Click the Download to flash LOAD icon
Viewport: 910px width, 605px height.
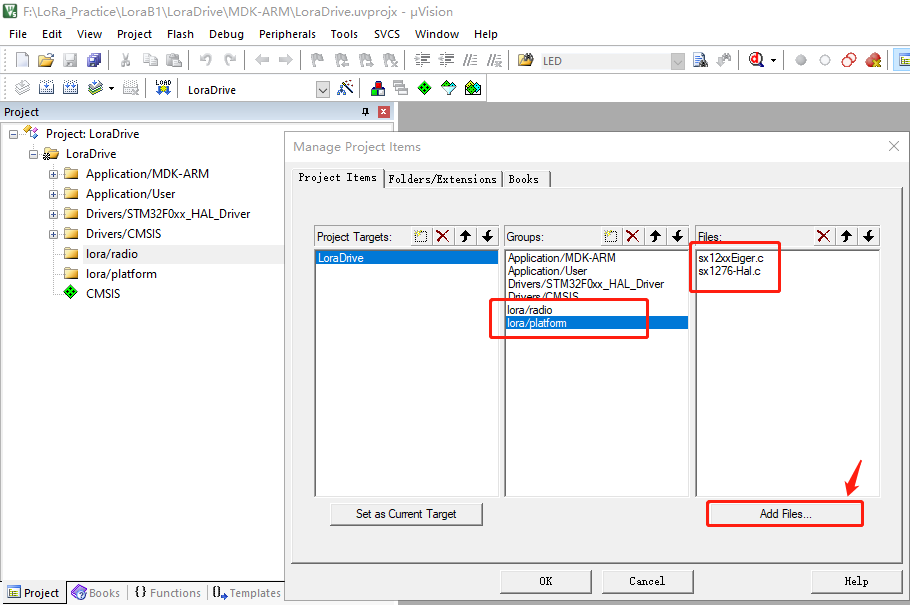pos(163,88)
